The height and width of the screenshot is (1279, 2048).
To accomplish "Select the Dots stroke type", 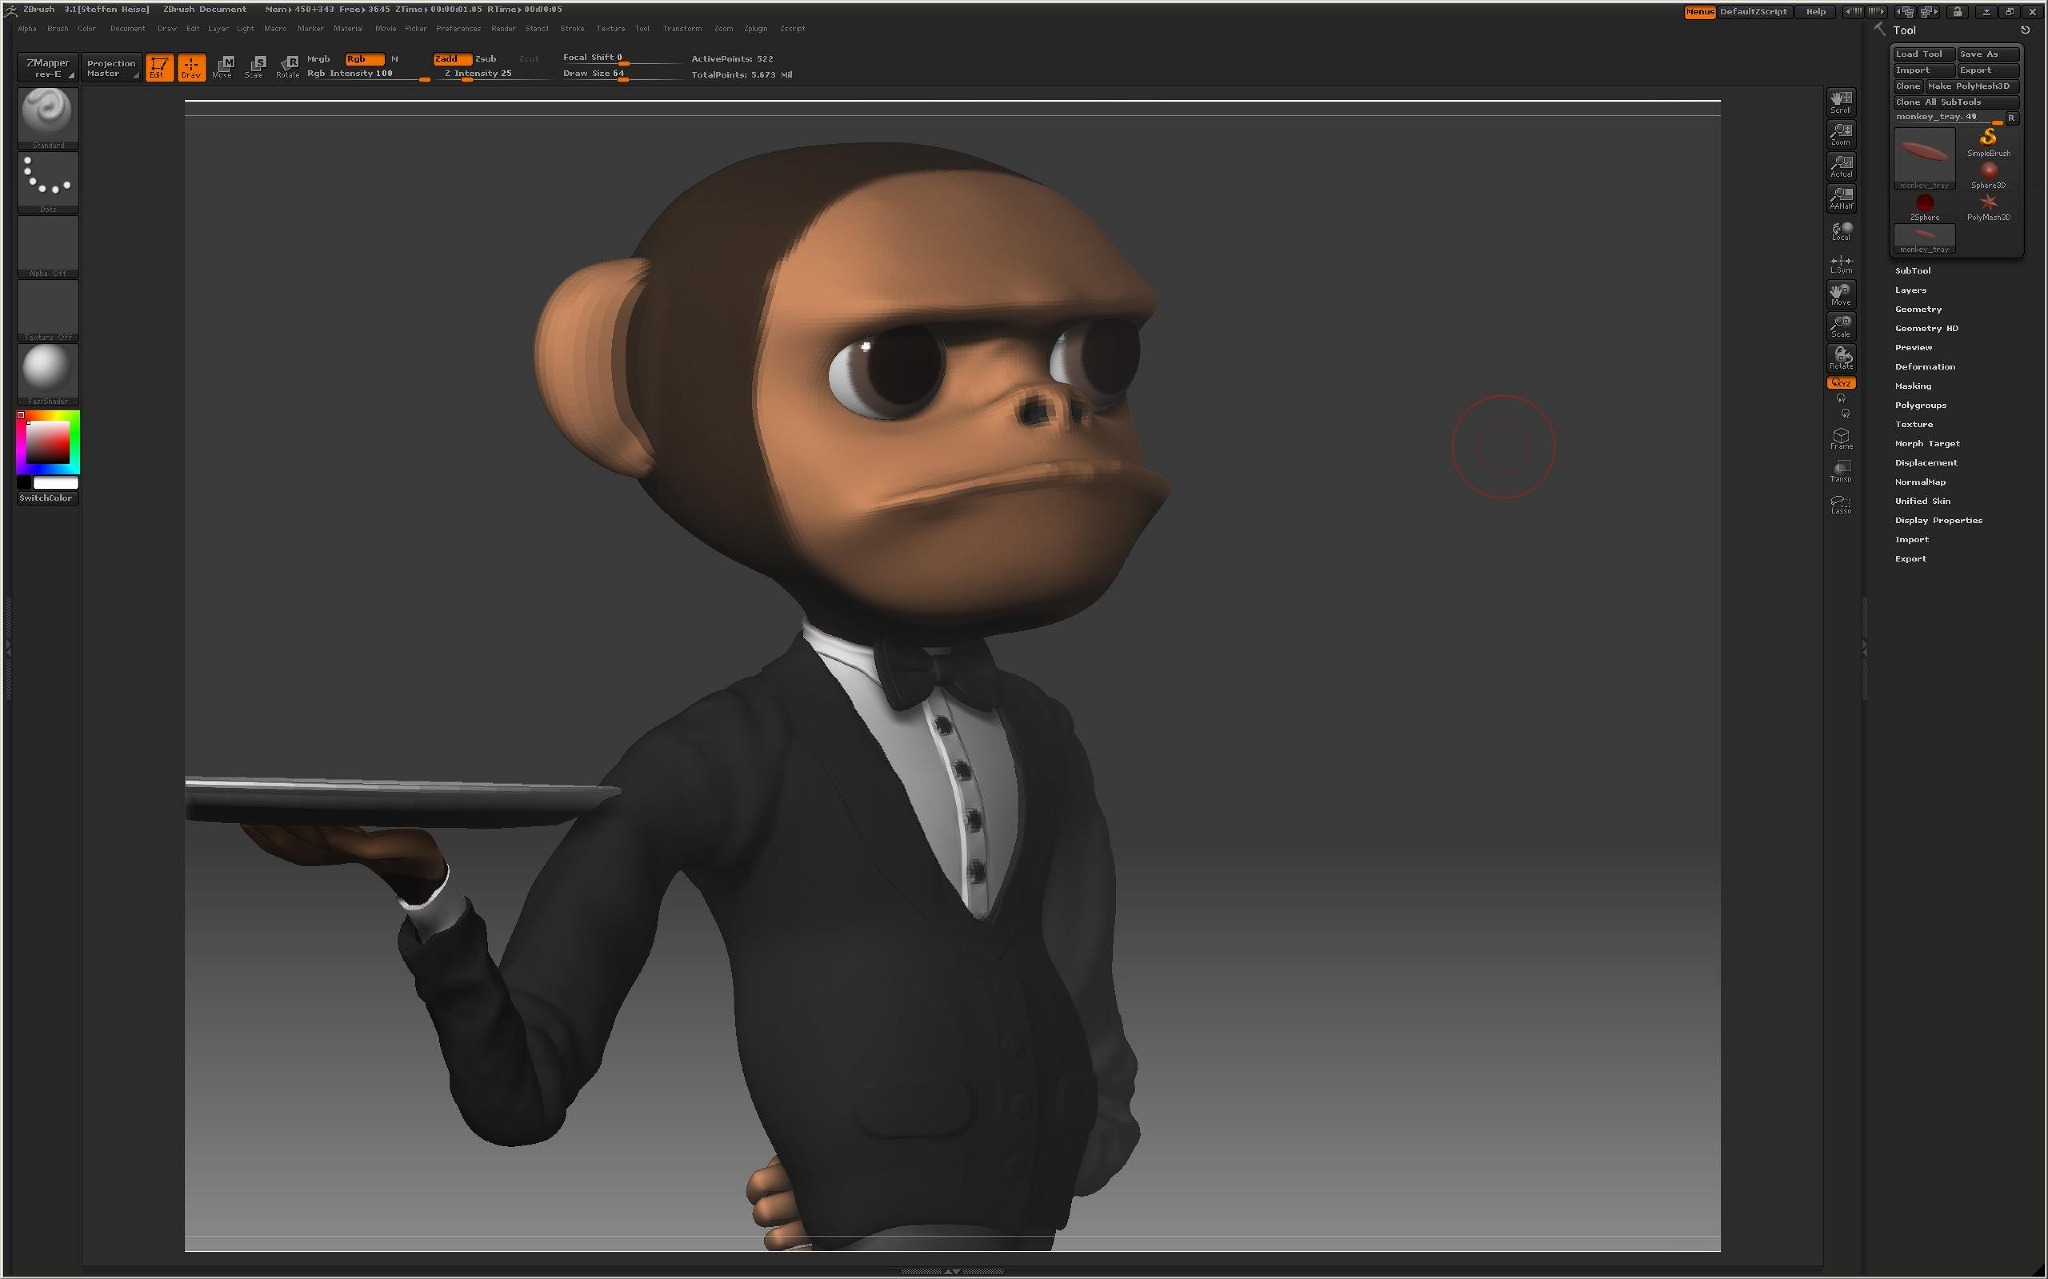I will pyautogui.click(x=46, y=180).
